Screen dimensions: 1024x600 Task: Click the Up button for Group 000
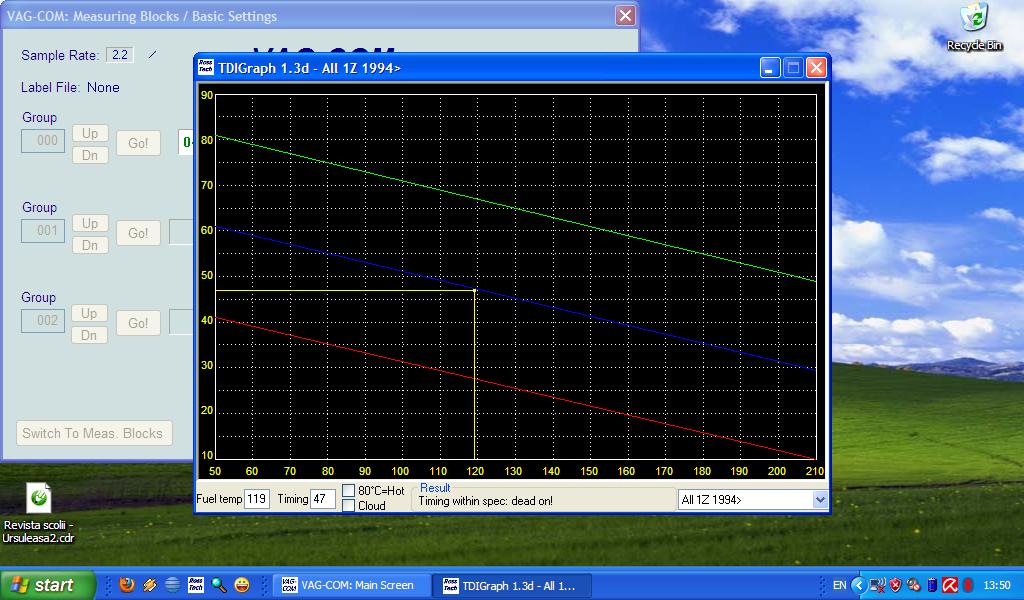pyautogui.click(x=90, y=133)
